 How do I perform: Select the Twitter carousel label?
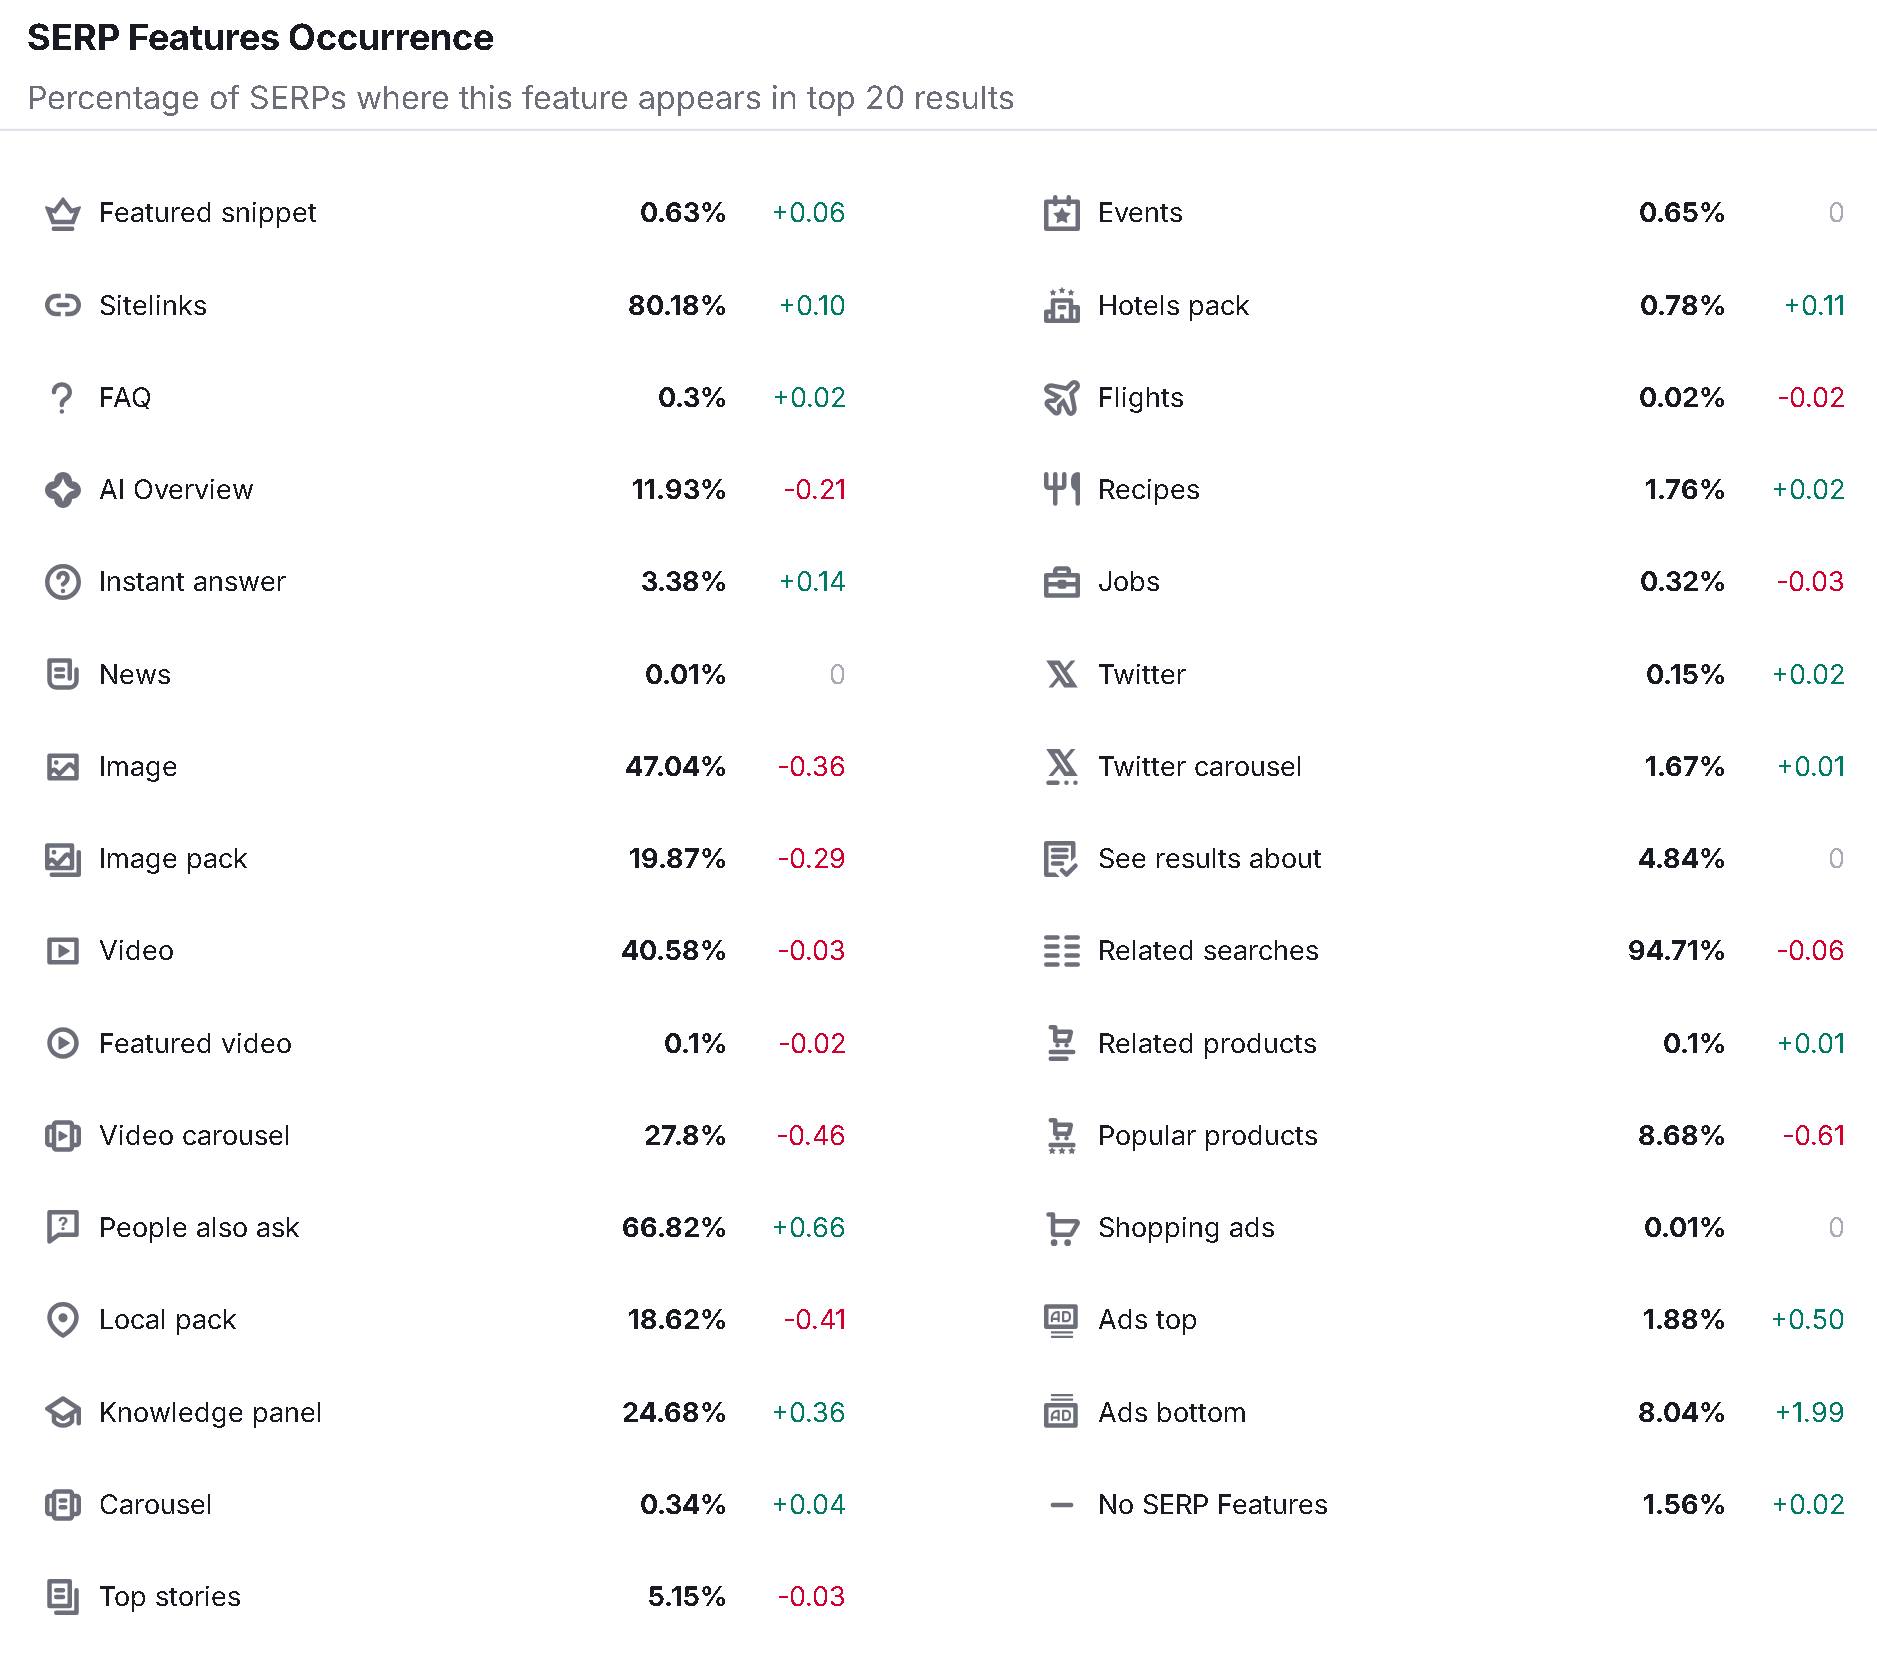1200,767
